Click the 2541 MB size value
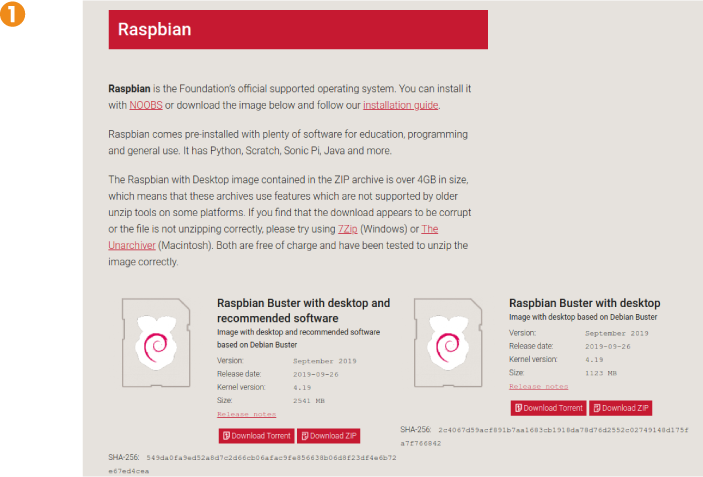This screenshot has width=703, height=477. [x=311, y=400]
